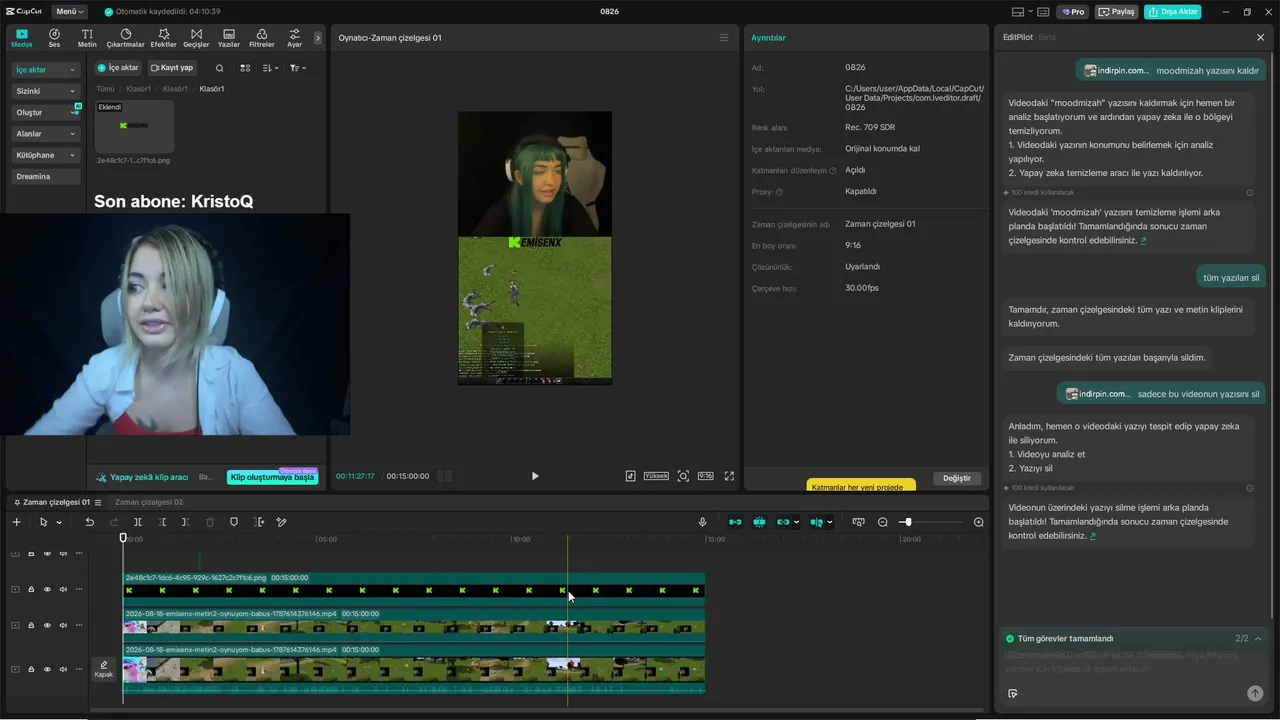The height and width of the screenshot is (720, 1280).
Task: Open the player aspect ratio 9:16 control
Action: click(705, 476)
